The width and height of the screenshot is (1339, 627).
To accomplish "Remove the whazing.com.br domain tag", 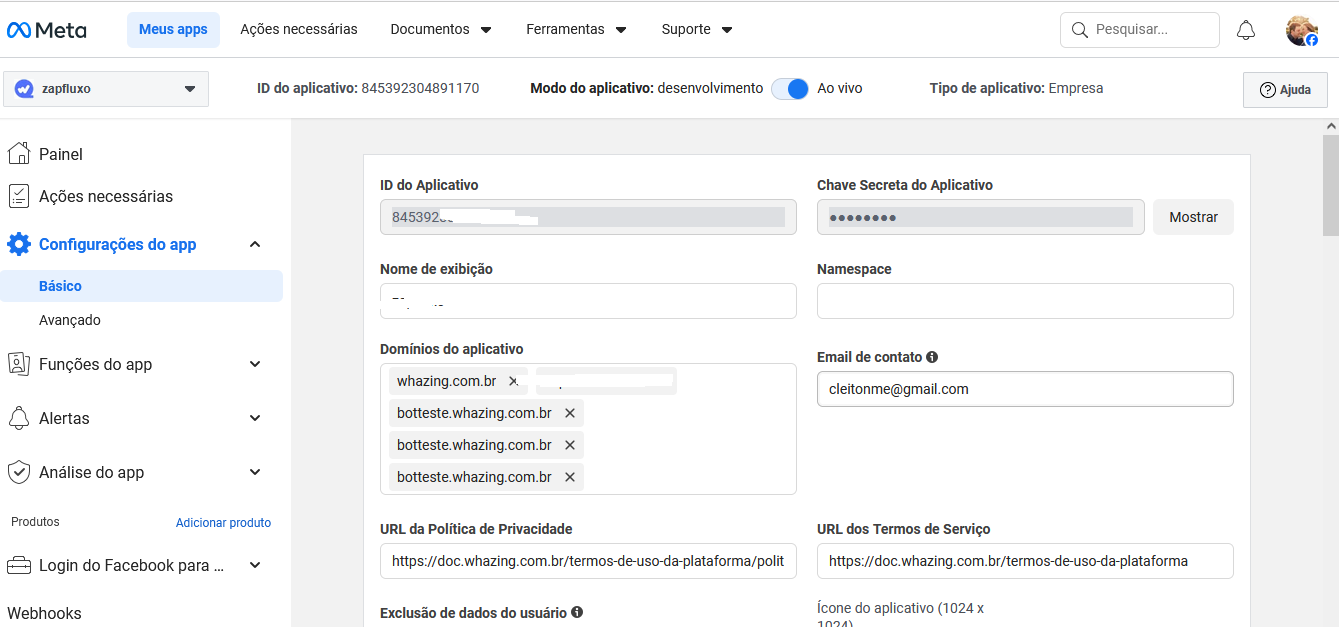I will pyautogui.click(x=514, y=381).
